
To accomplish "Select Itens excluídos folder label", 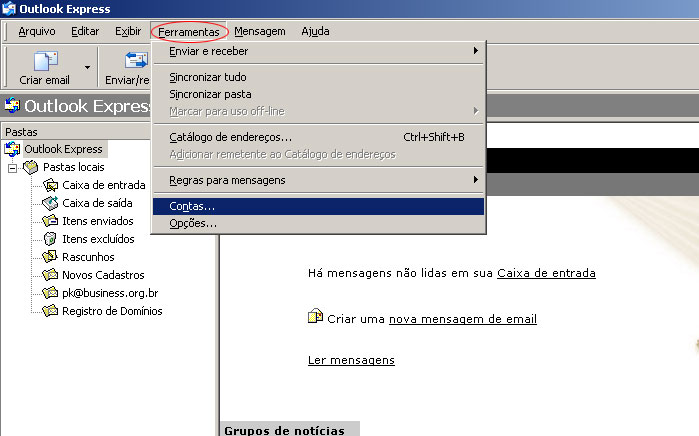I will (x=98, y=239).
